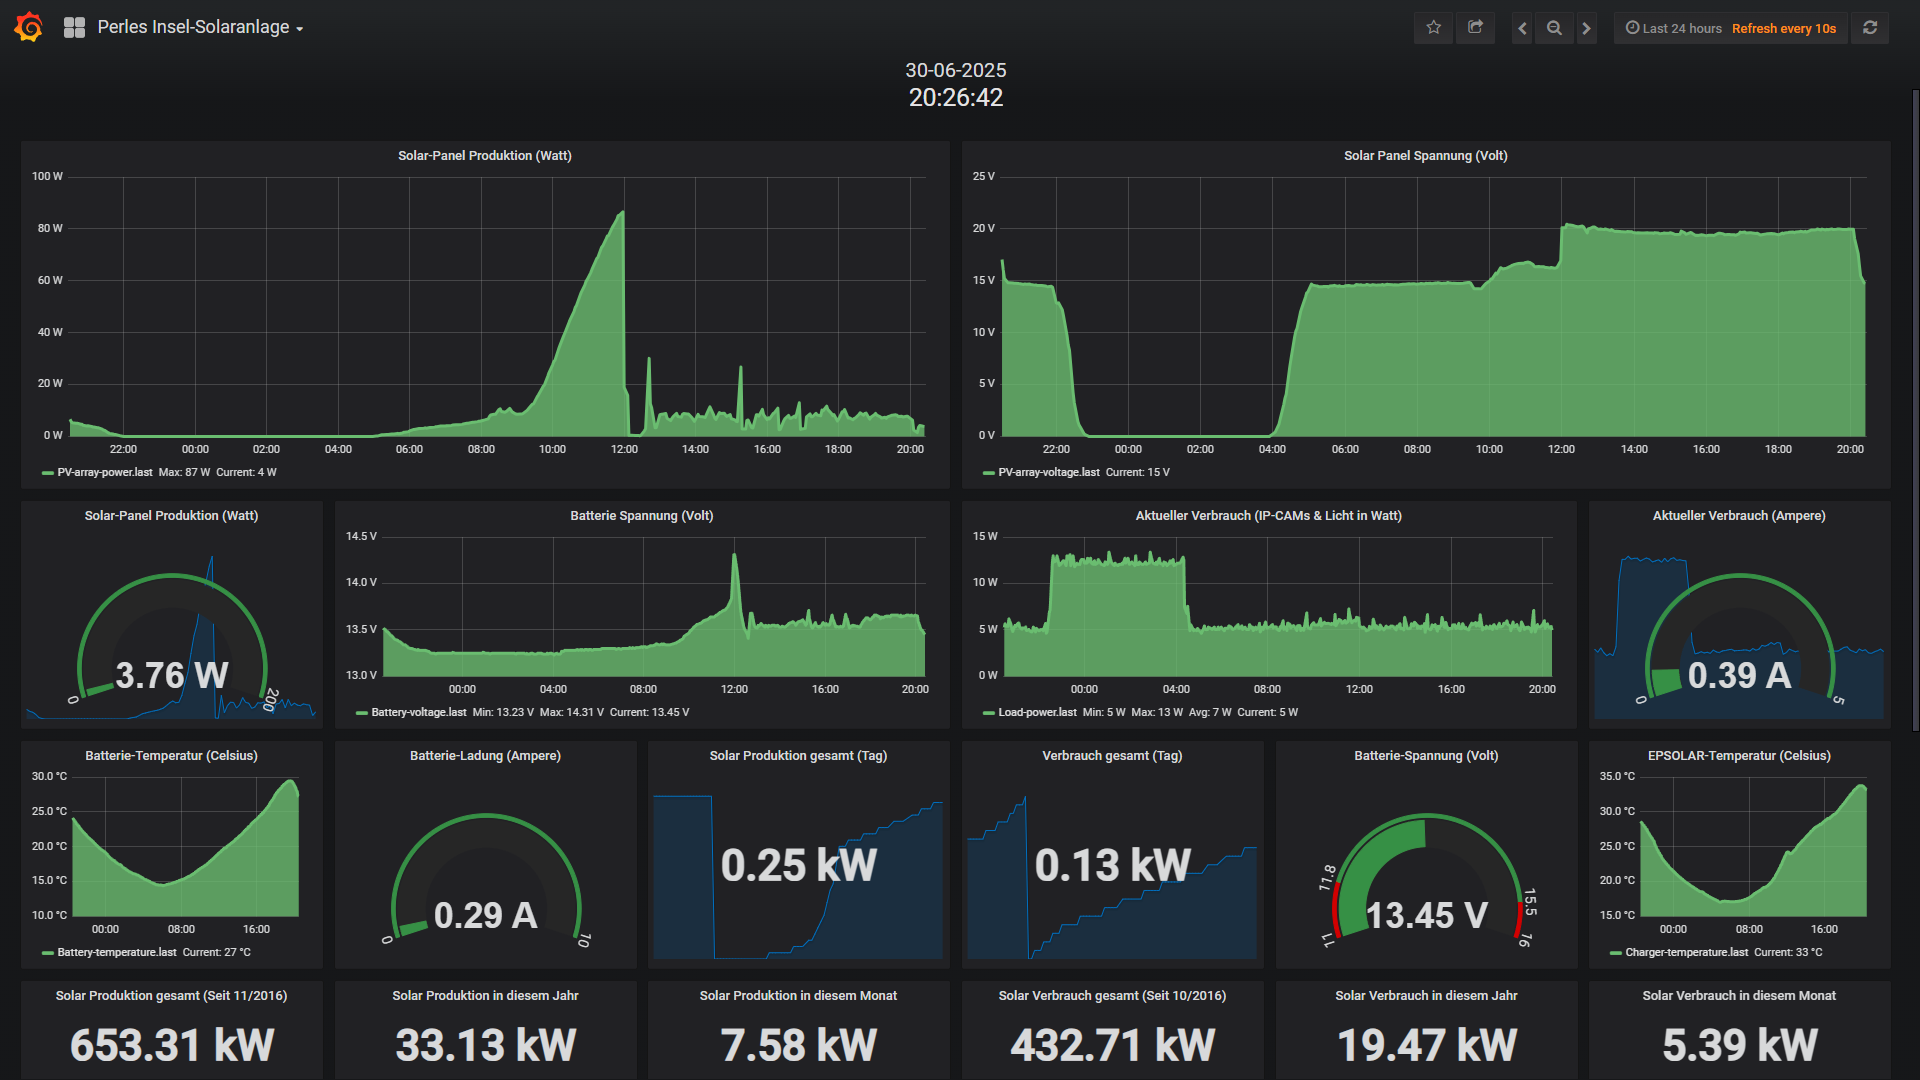Toggle Battery-voltage.last legend series

coord(418,712)
